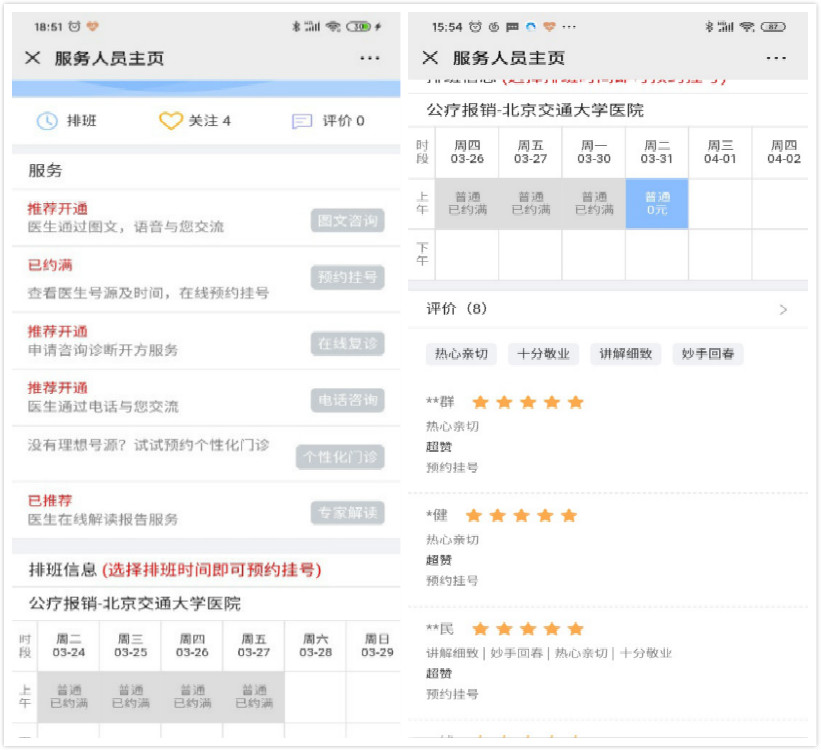Close right page with X icon
The height and width of the screenshot is (750, 821).
coord(431,58)
